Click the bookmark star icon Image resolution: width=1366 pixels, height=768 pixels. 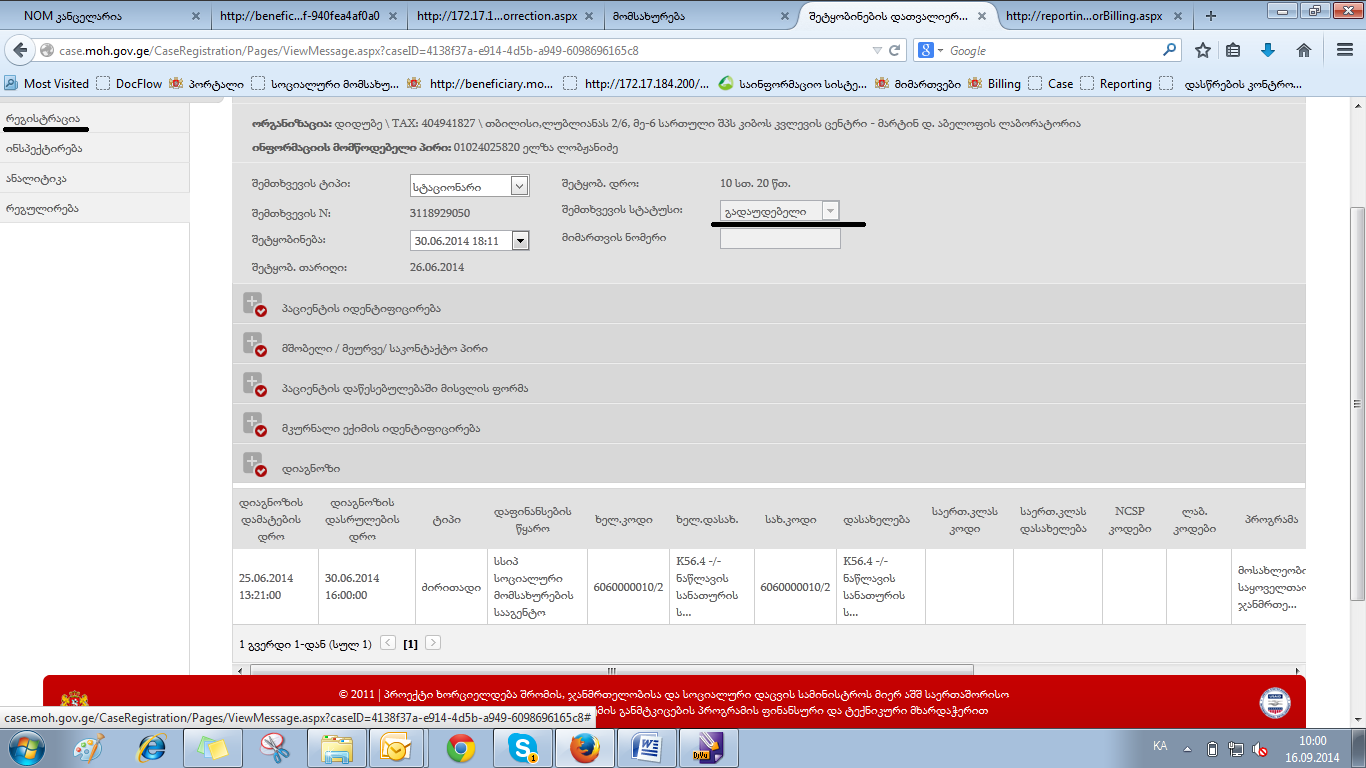[x=1203, y=50]
